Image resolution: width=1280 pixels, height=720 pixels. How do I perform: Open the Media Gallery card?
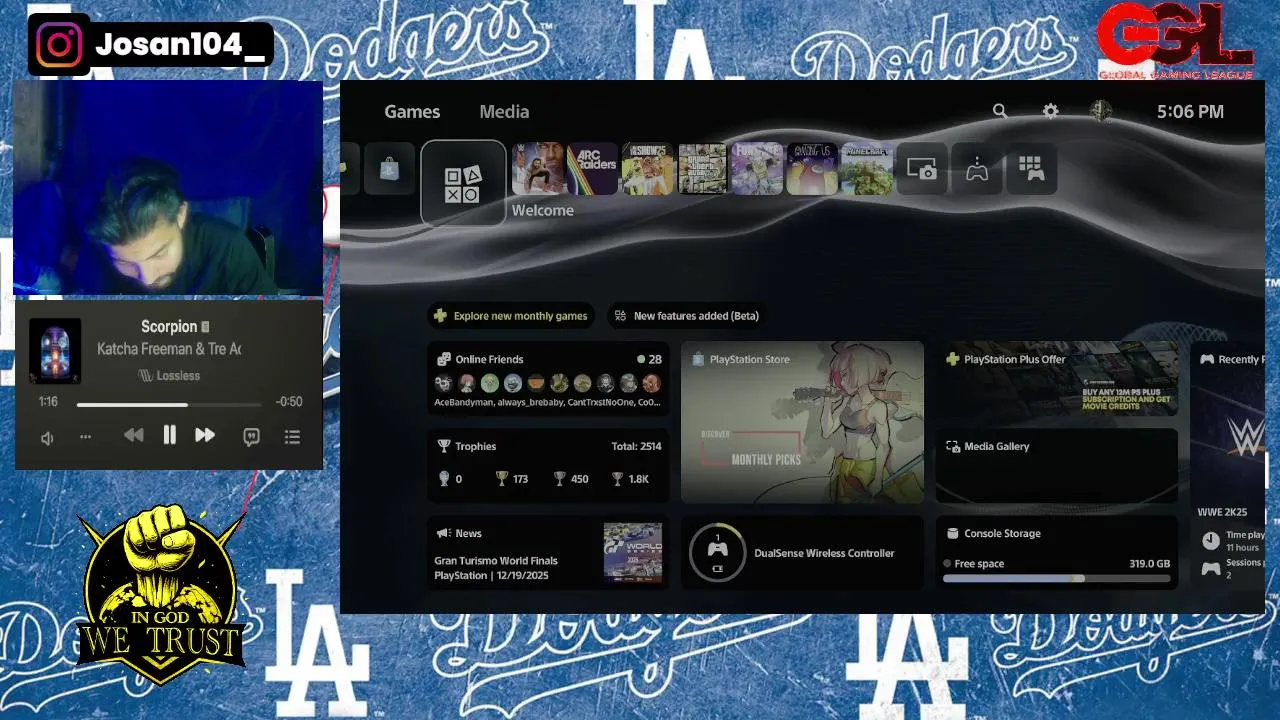coord(1057,465)
